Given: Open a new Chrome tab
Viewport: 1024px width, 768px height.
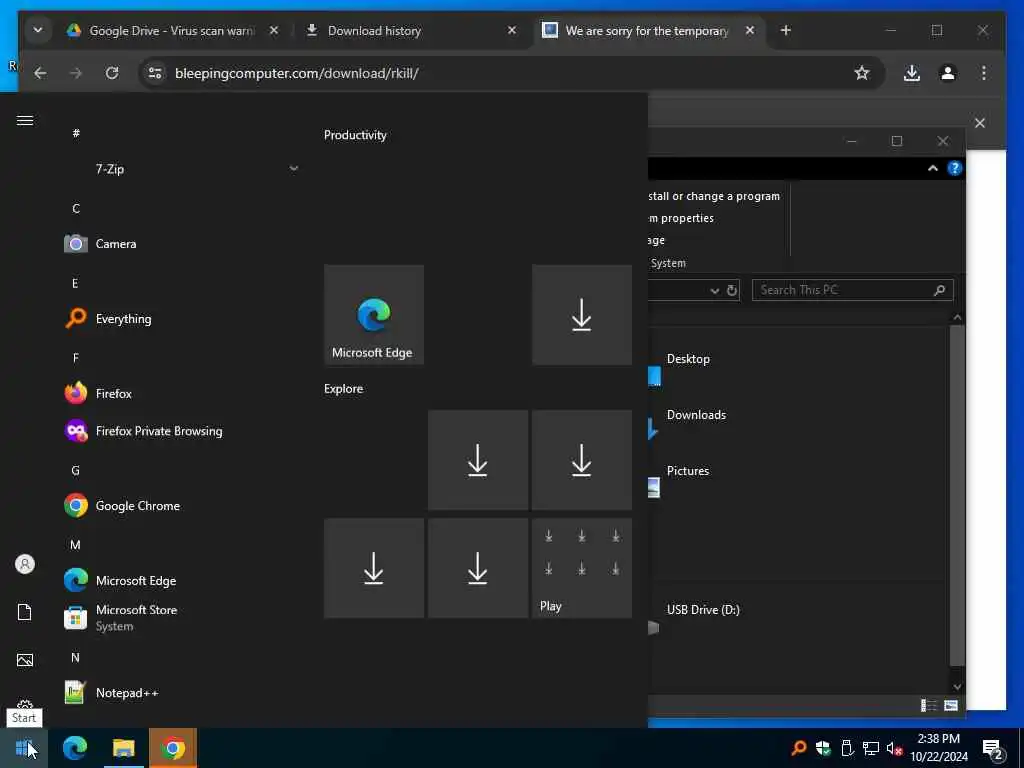Looking at the screenshot, I should coord(786,30).
